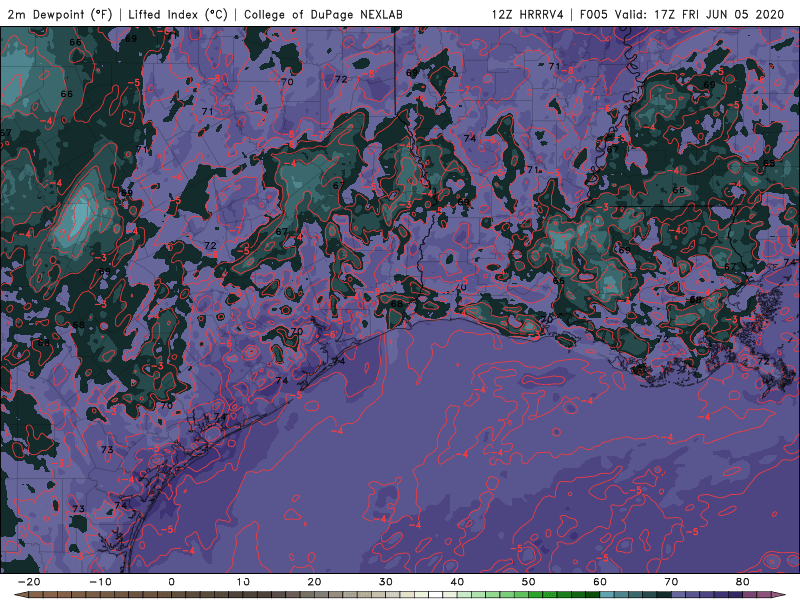
Task: Click the "-20" colorbar tick label
Action: 29,582
